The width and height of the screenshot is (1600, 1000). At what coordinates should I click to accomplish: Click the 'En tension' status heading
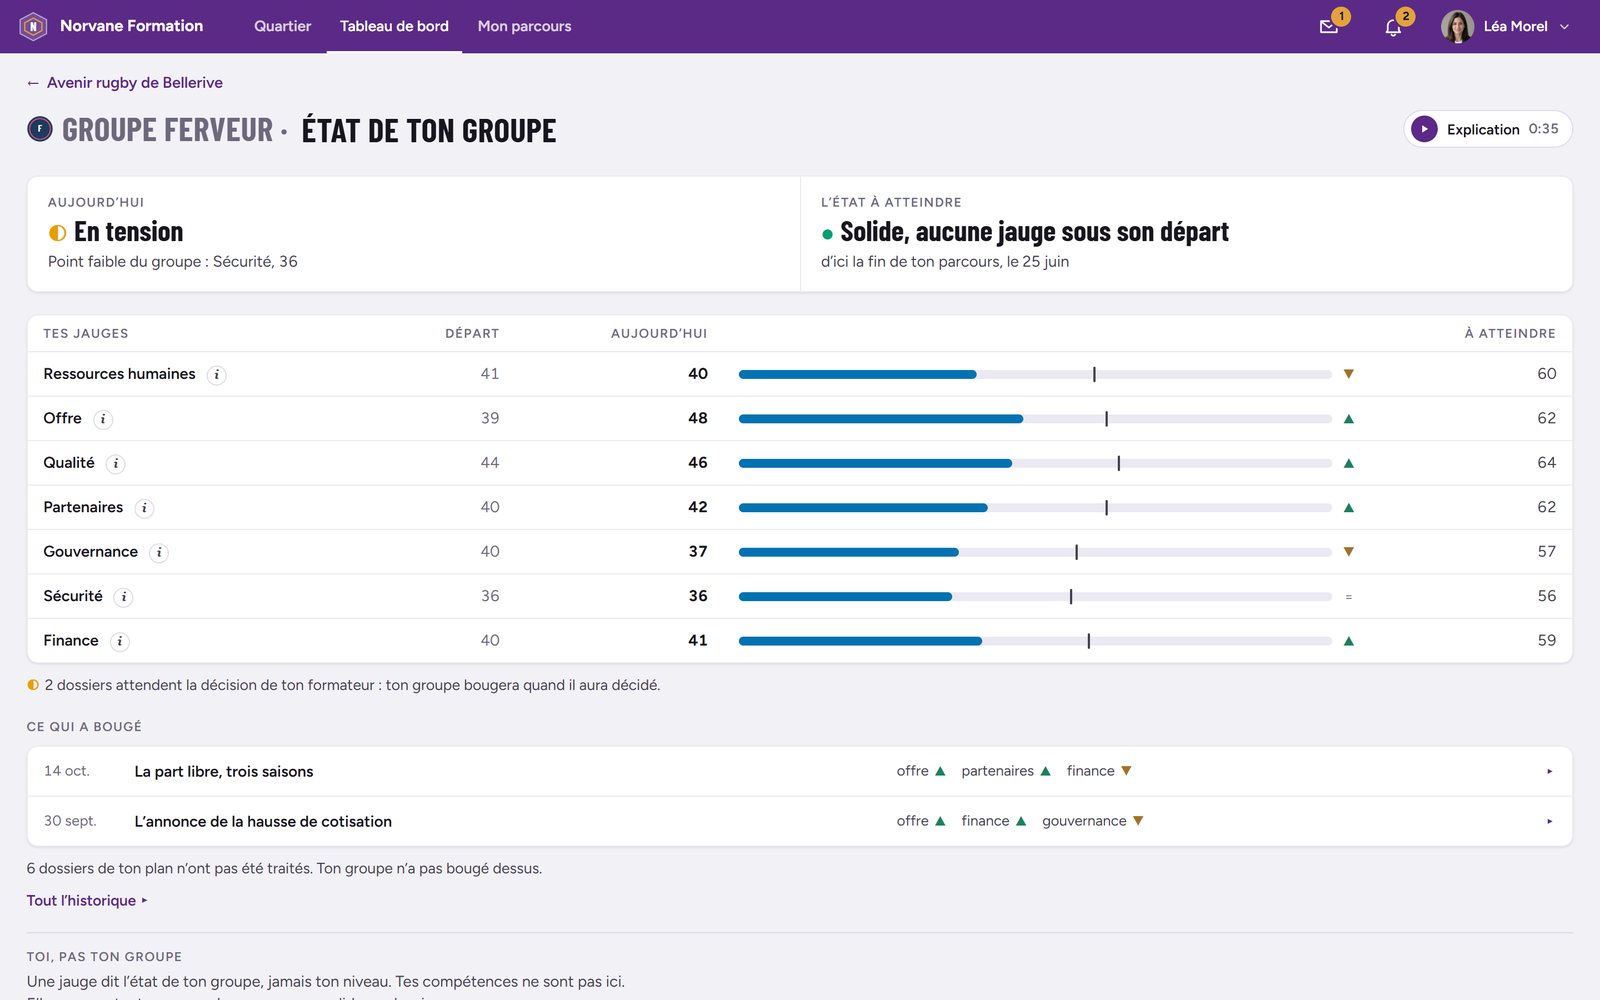129,232
